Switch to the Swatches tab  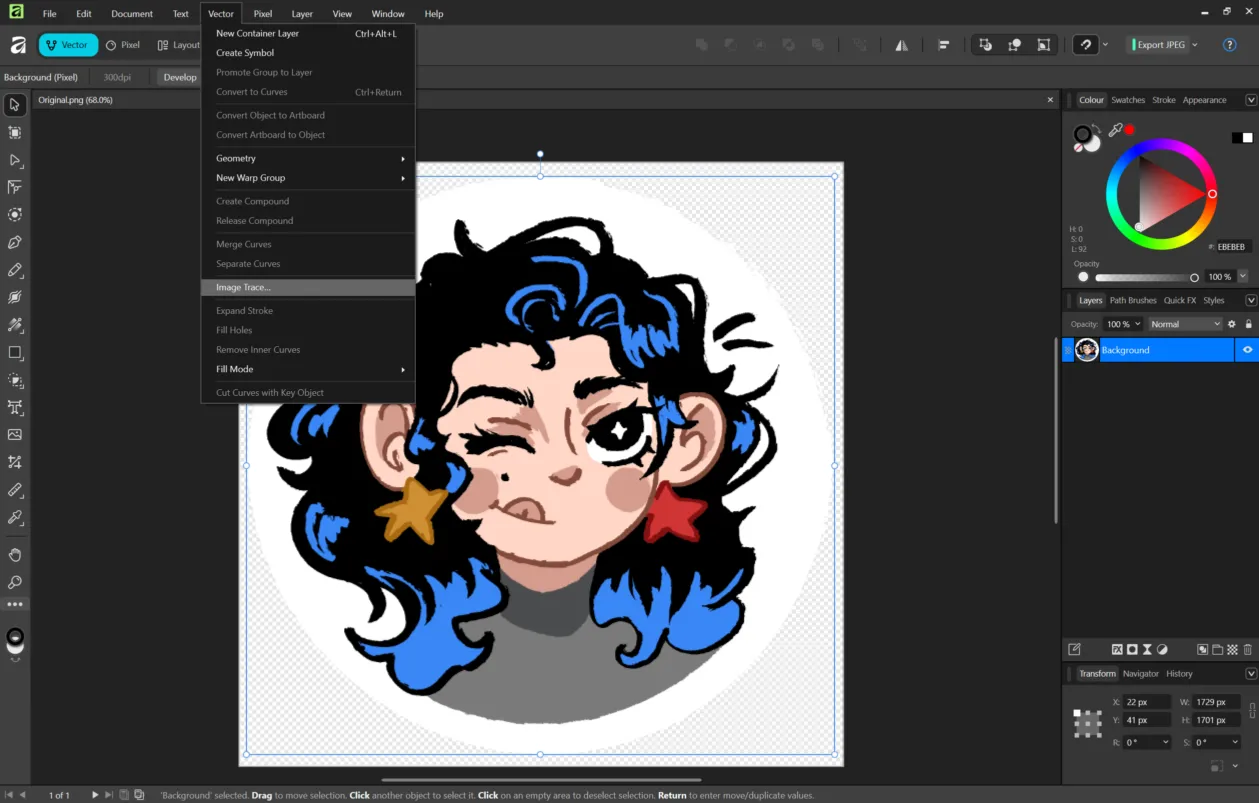[x=1127, y=100]
